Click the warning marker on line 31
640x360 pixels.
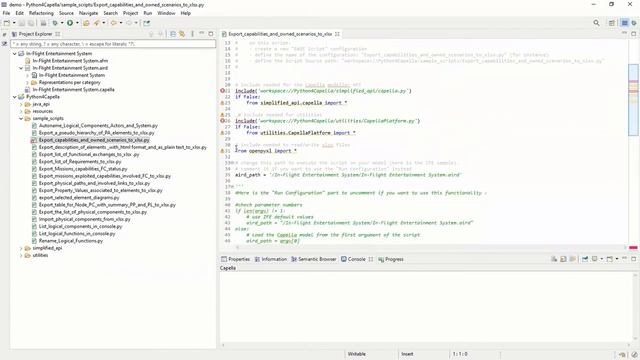[x=223, y=151]
